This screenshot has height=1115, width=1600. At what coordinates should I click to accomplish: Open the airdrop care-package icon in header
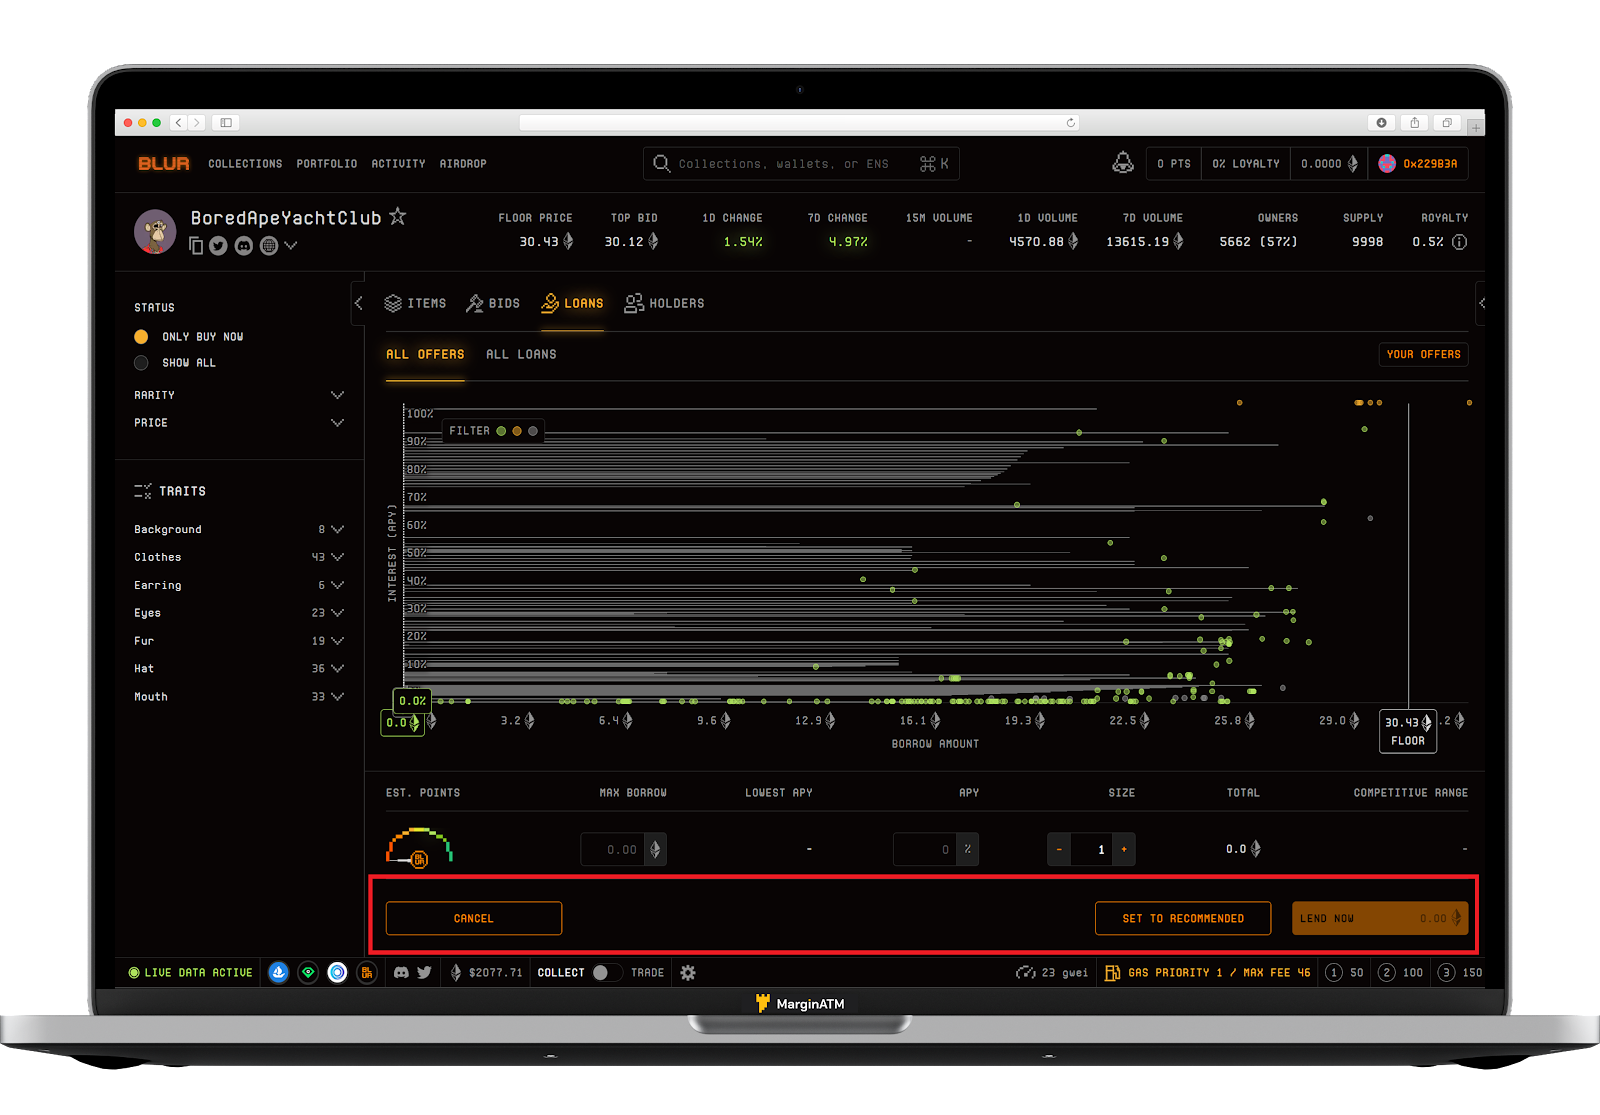tap(1123, 163)
